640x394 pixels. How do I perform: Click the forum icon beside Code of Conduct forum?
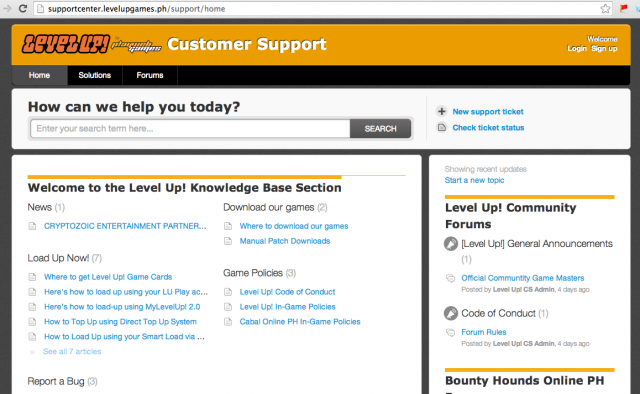tap(451, 313)
